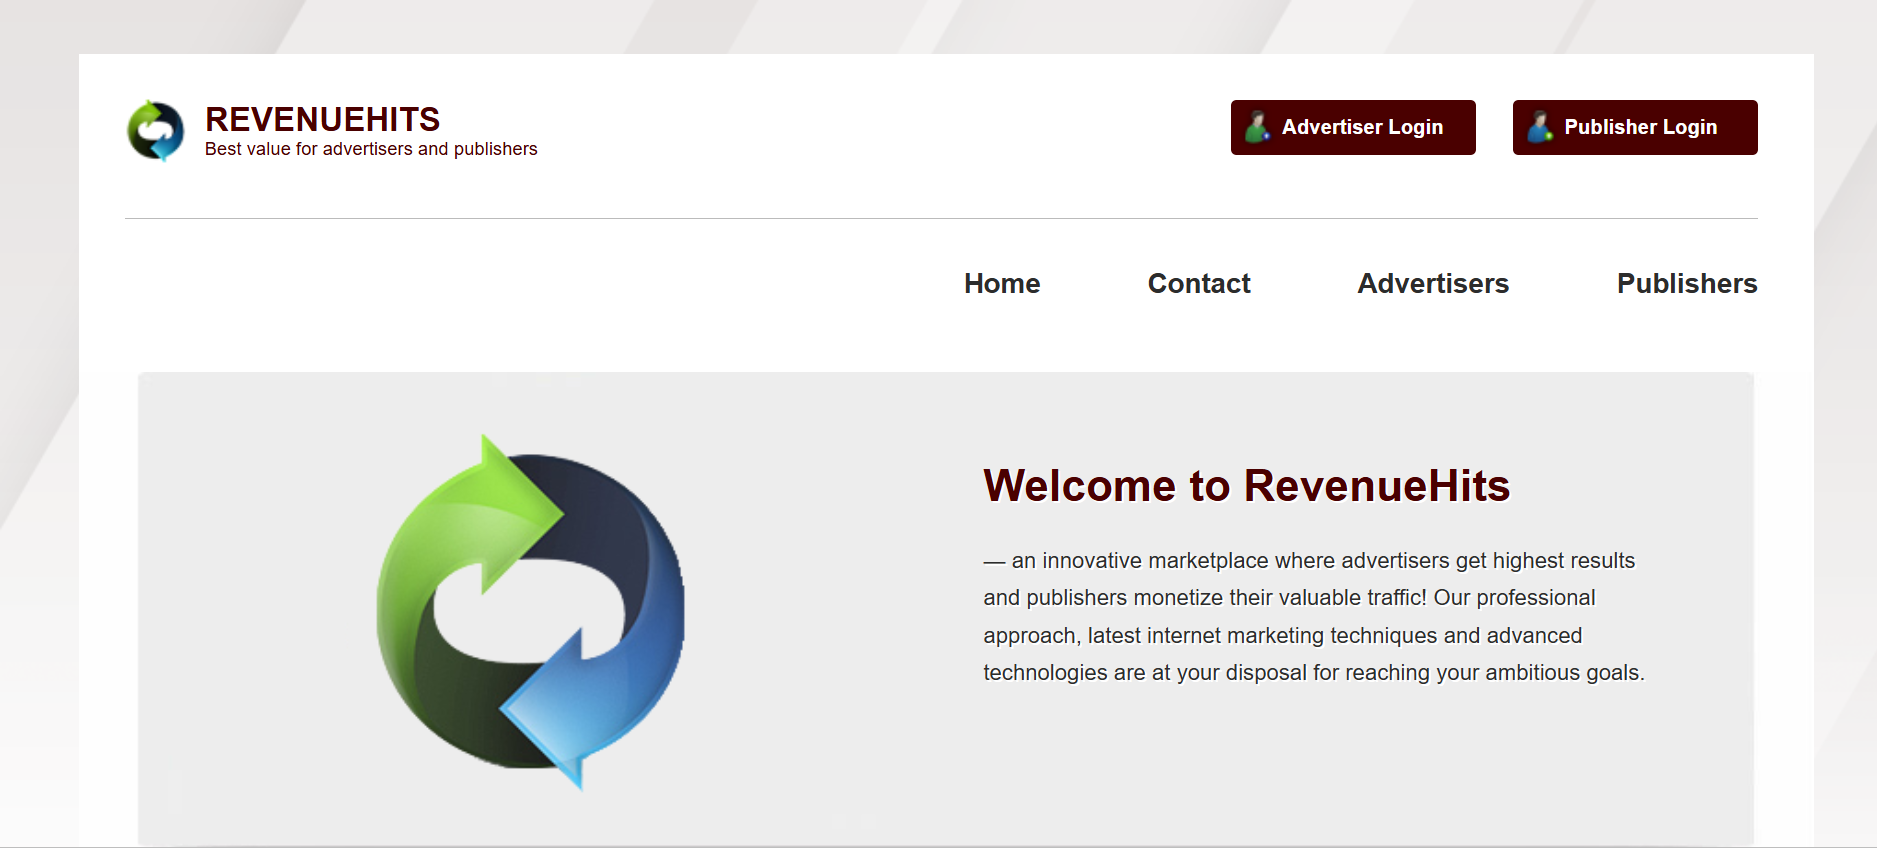1877x848 pixels.
Task: Open the Advertiser Login button text
Action: 1362,127
